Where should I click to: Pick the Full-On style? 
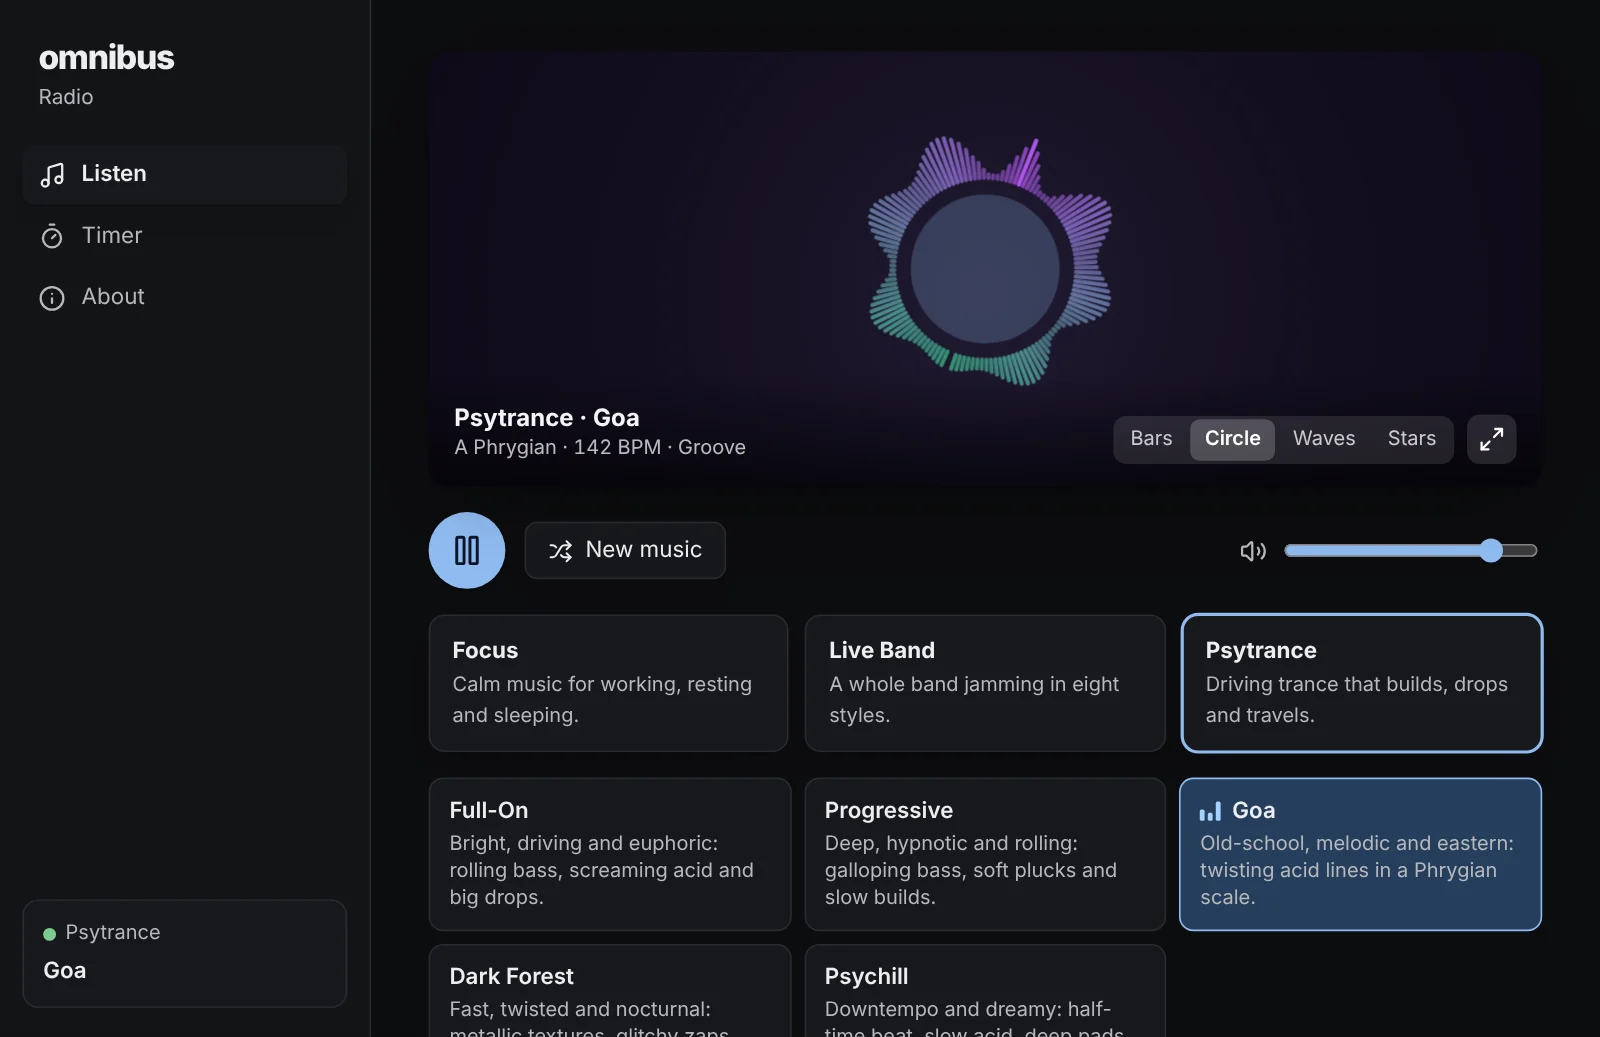[610, 854]
